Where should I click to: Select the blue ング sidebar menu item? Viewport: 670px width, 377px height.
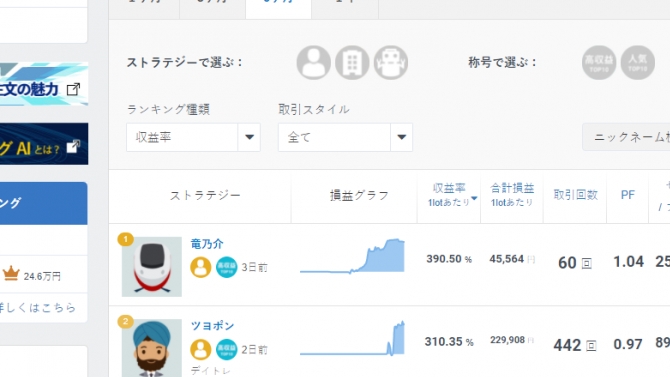pos(44,203)
